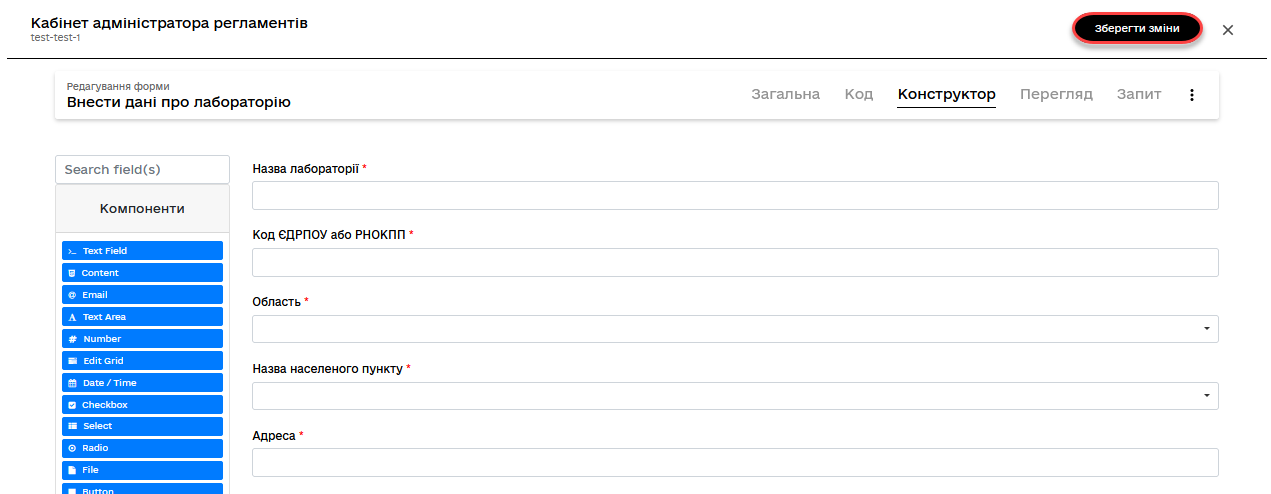The image size is (1271, 494).
Task: Expand the Область dropdown
Action: point(735,329)
